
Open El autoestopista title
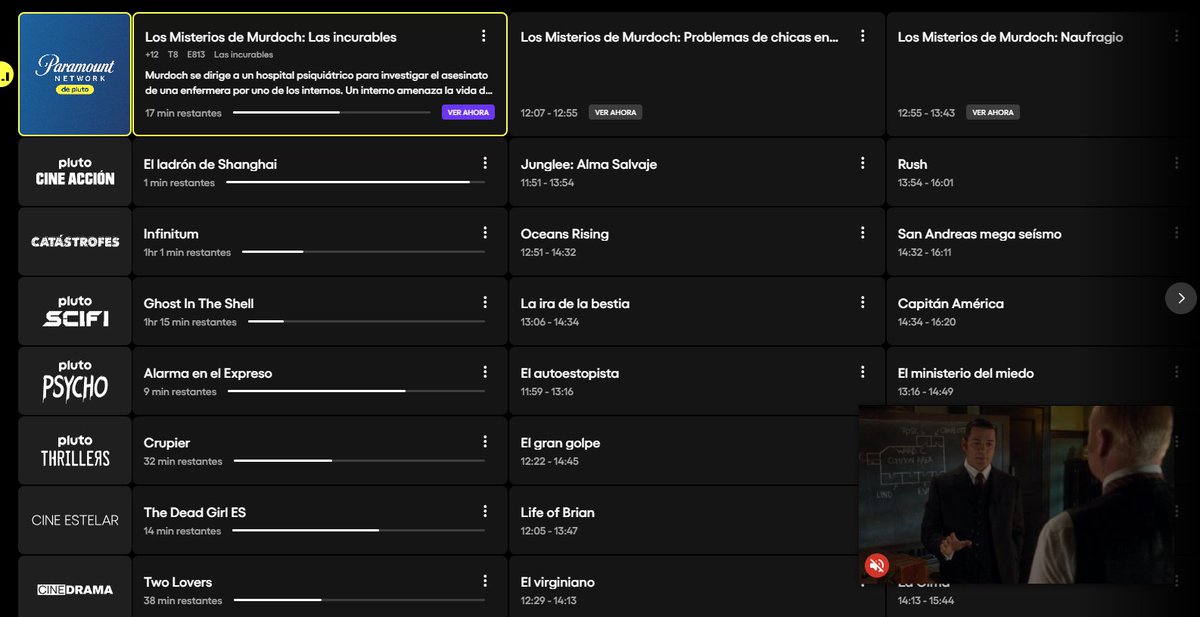click(x=570, y=373)
